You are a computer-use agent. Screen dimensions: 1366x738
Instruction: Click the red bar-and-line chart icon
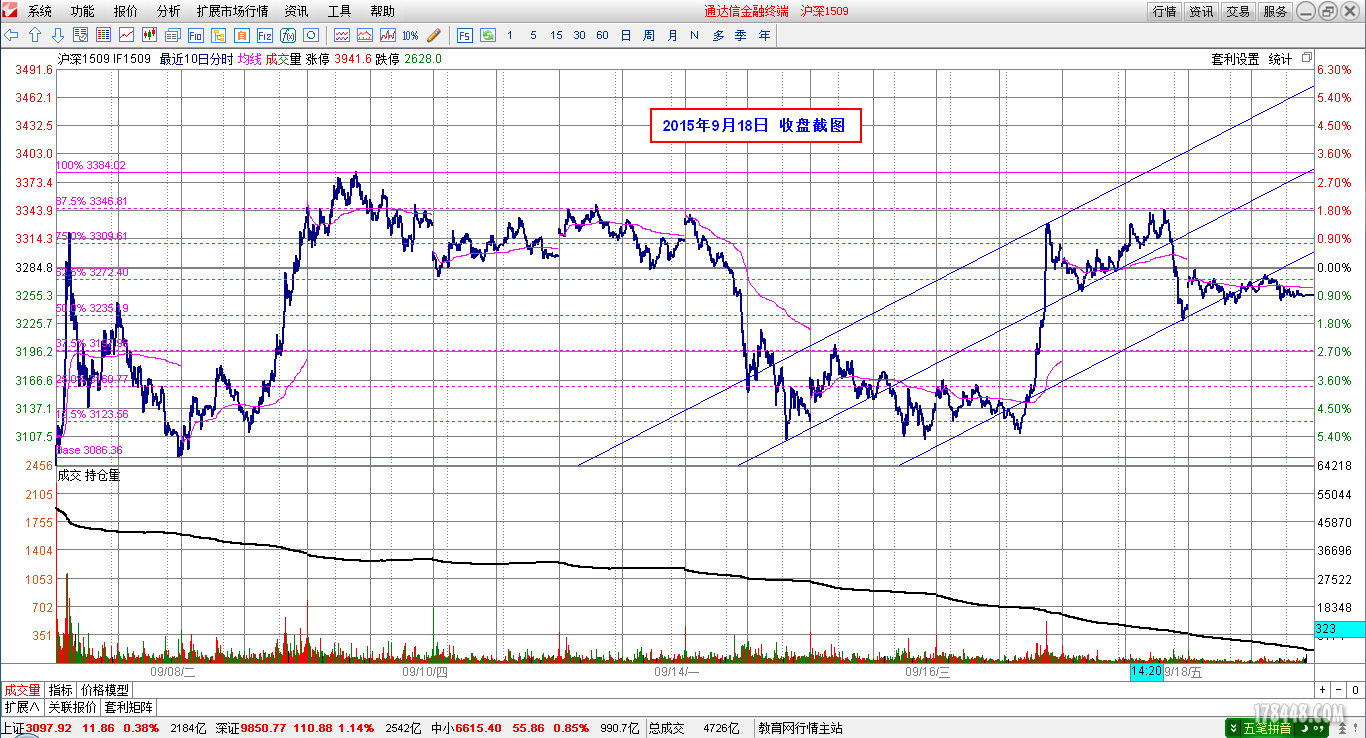pos(387,35)
